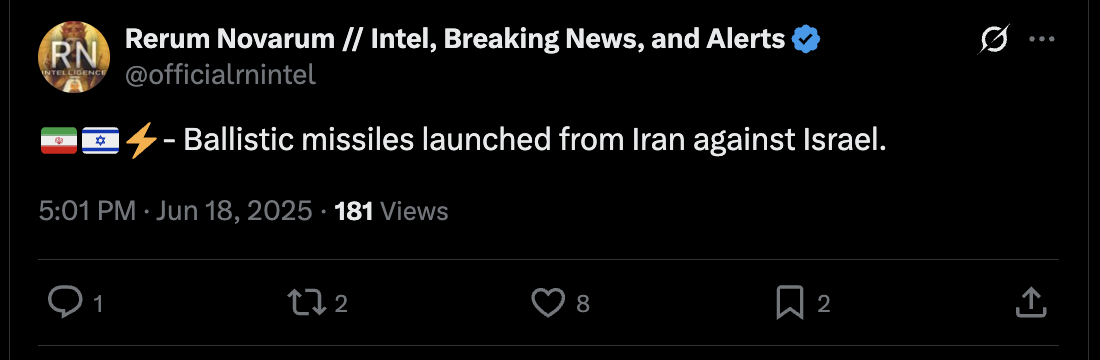The image size is (1100, 360).
Task: Open the reply speech bubble icon
Action: tap(65, 302)
